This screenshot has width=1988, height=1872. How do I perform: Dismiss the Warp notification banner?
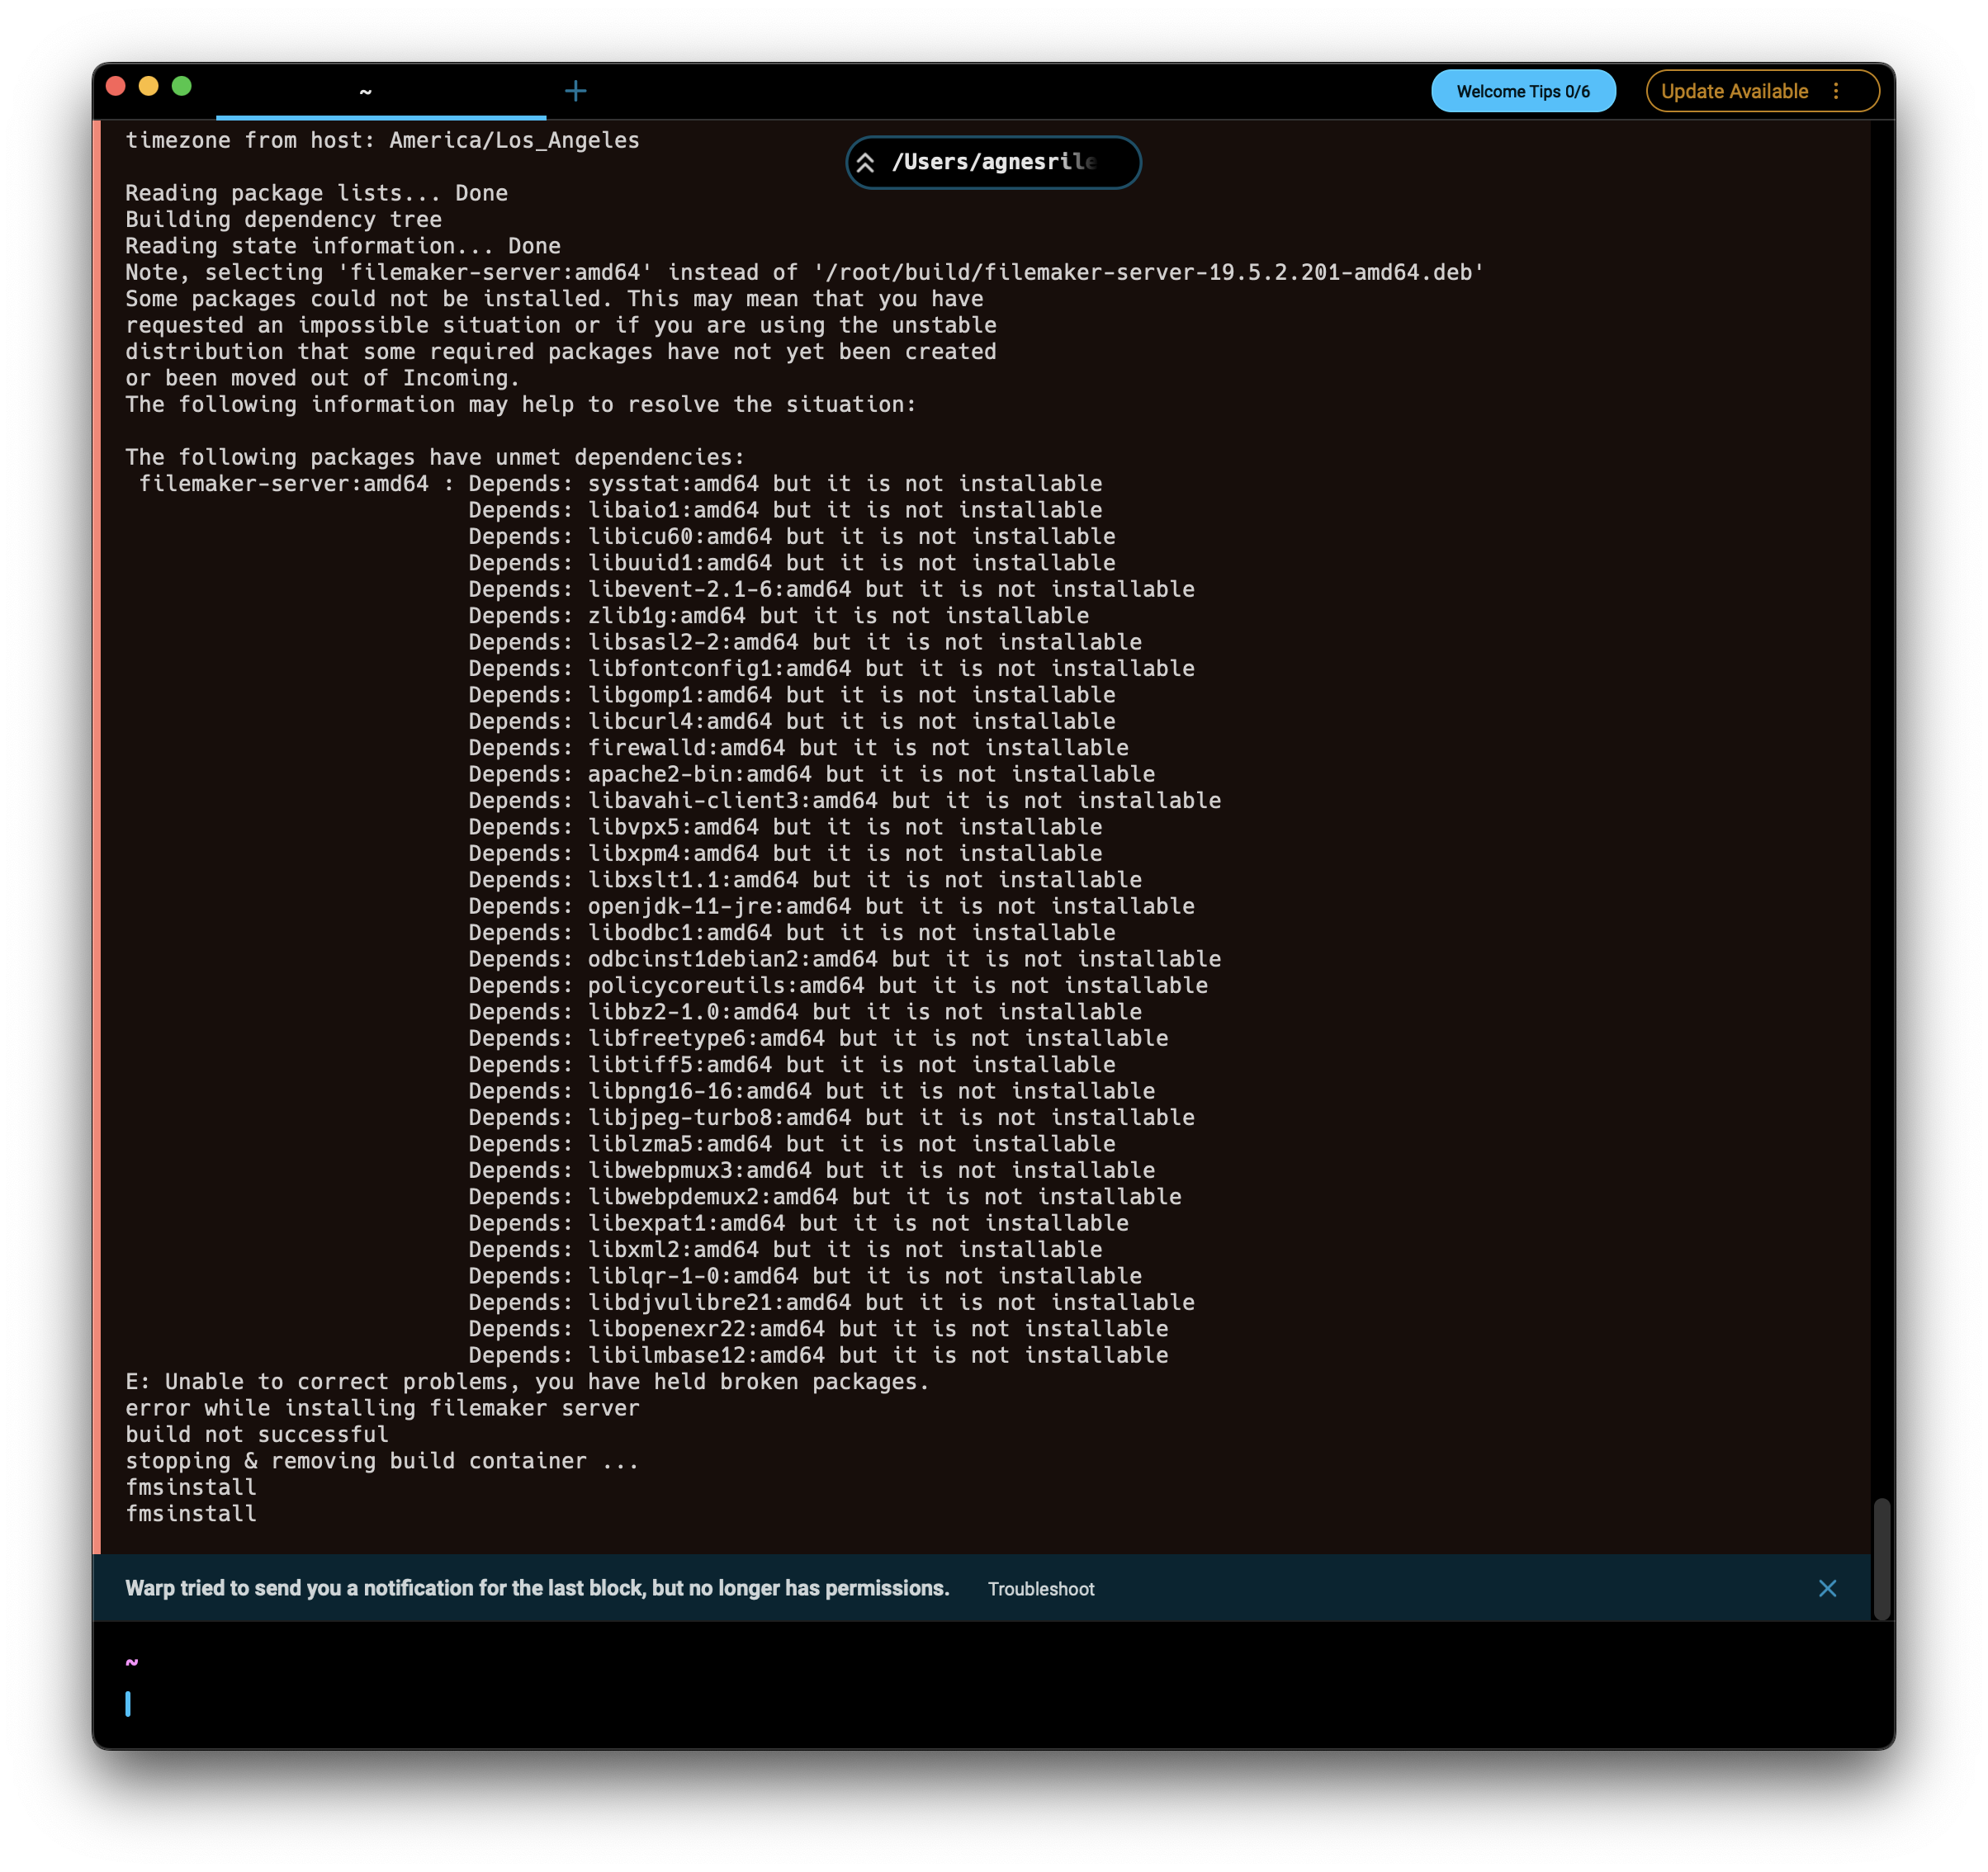point(1827,1588)
